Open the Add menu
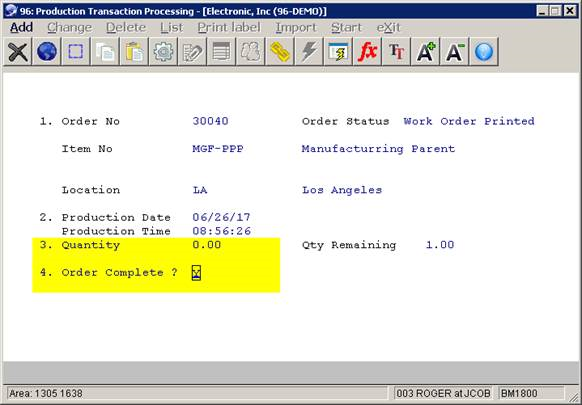The width and height of the screenshot is (582, 405). click(22, 27)
